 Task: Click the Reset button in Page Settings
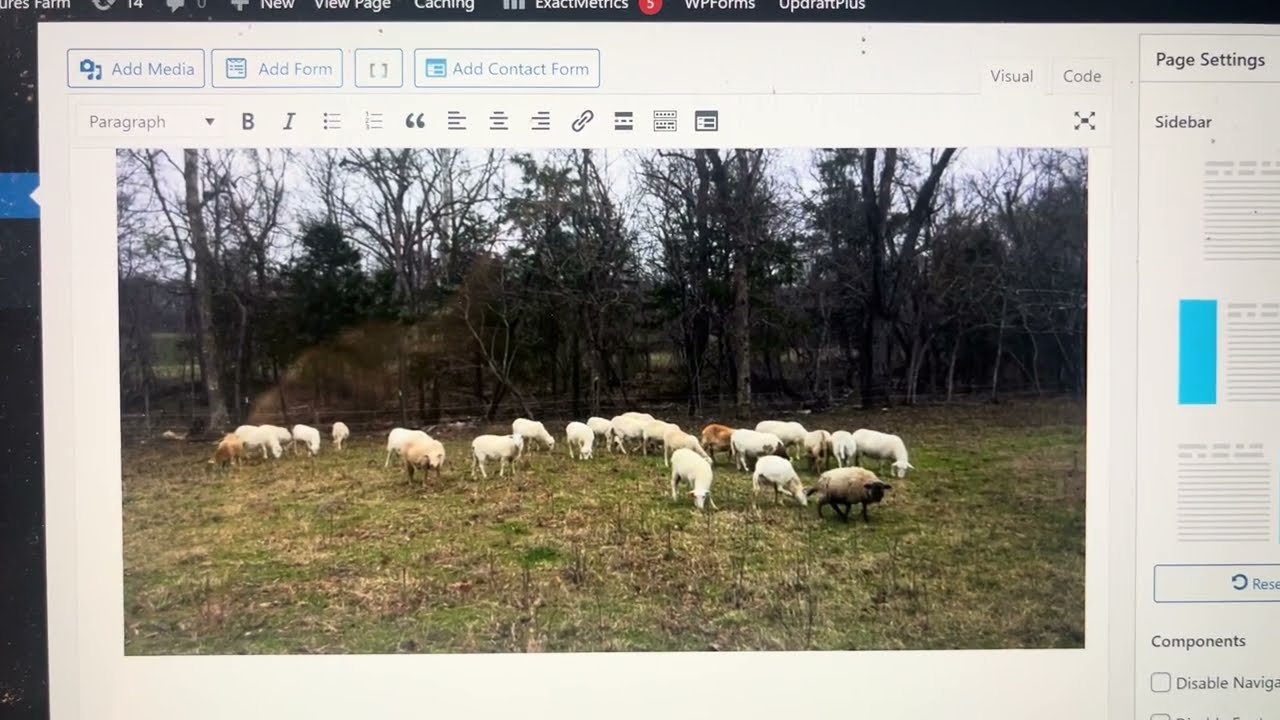[x=1217, y=583]
